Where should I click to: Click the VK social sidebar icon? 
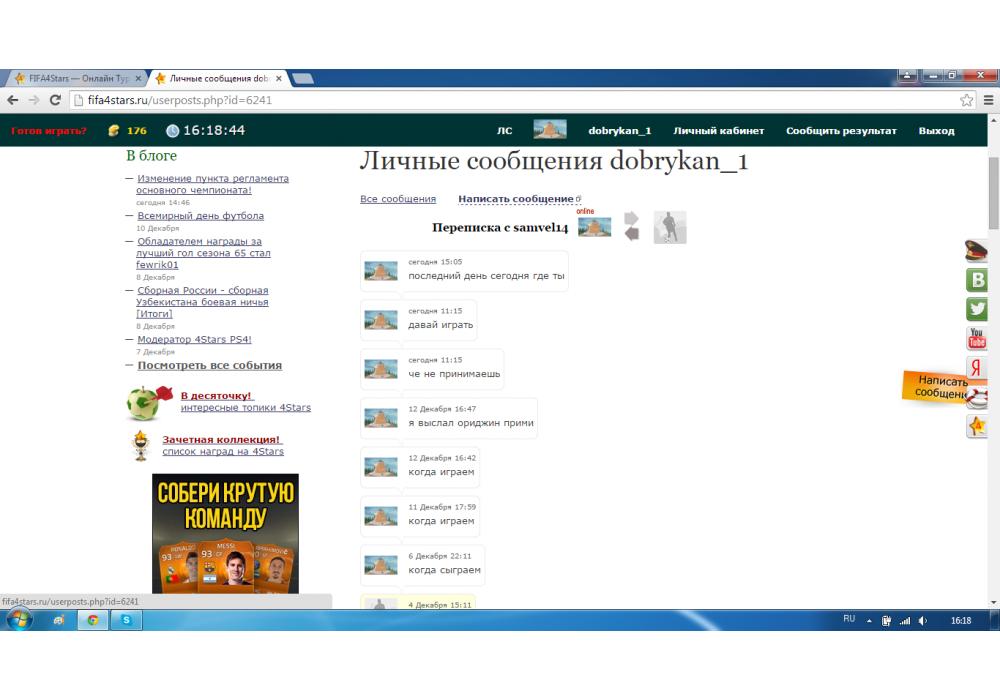tap(976, 280)
